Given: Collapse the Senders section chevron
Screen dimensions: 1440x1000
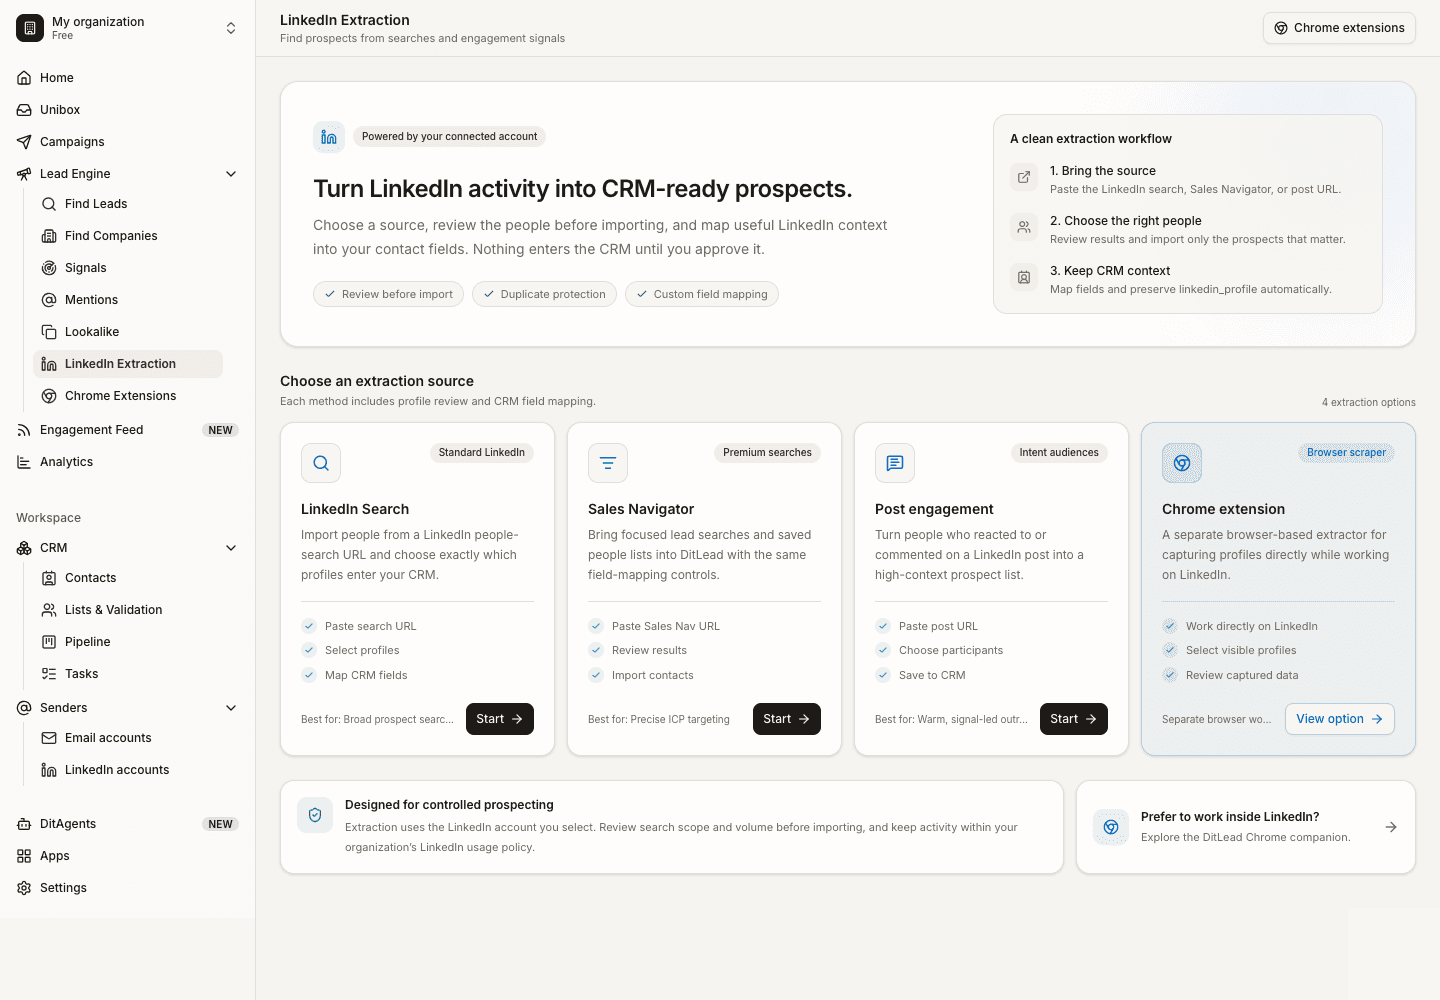Looking at the screenshot, I should (x=231, y=708).
